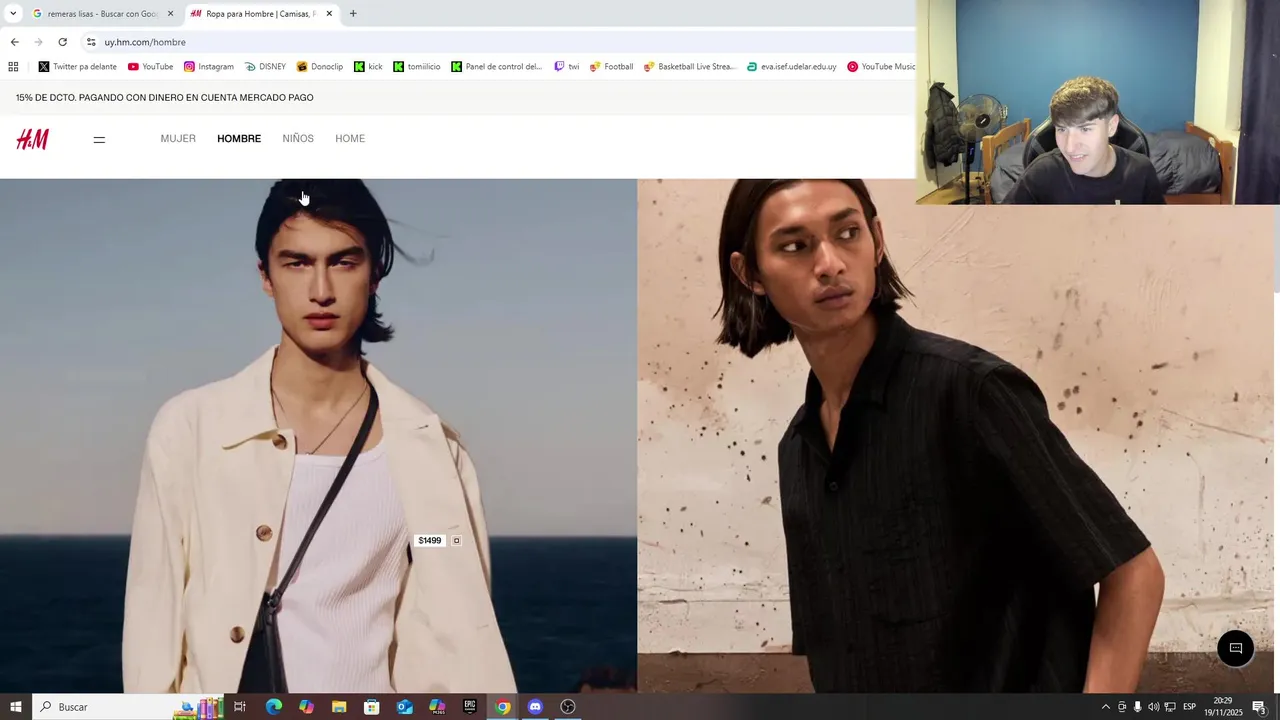Screen dimensions: 1280x720
Task: Open the notification center with 3 notifications
Action: [1259, 707]
